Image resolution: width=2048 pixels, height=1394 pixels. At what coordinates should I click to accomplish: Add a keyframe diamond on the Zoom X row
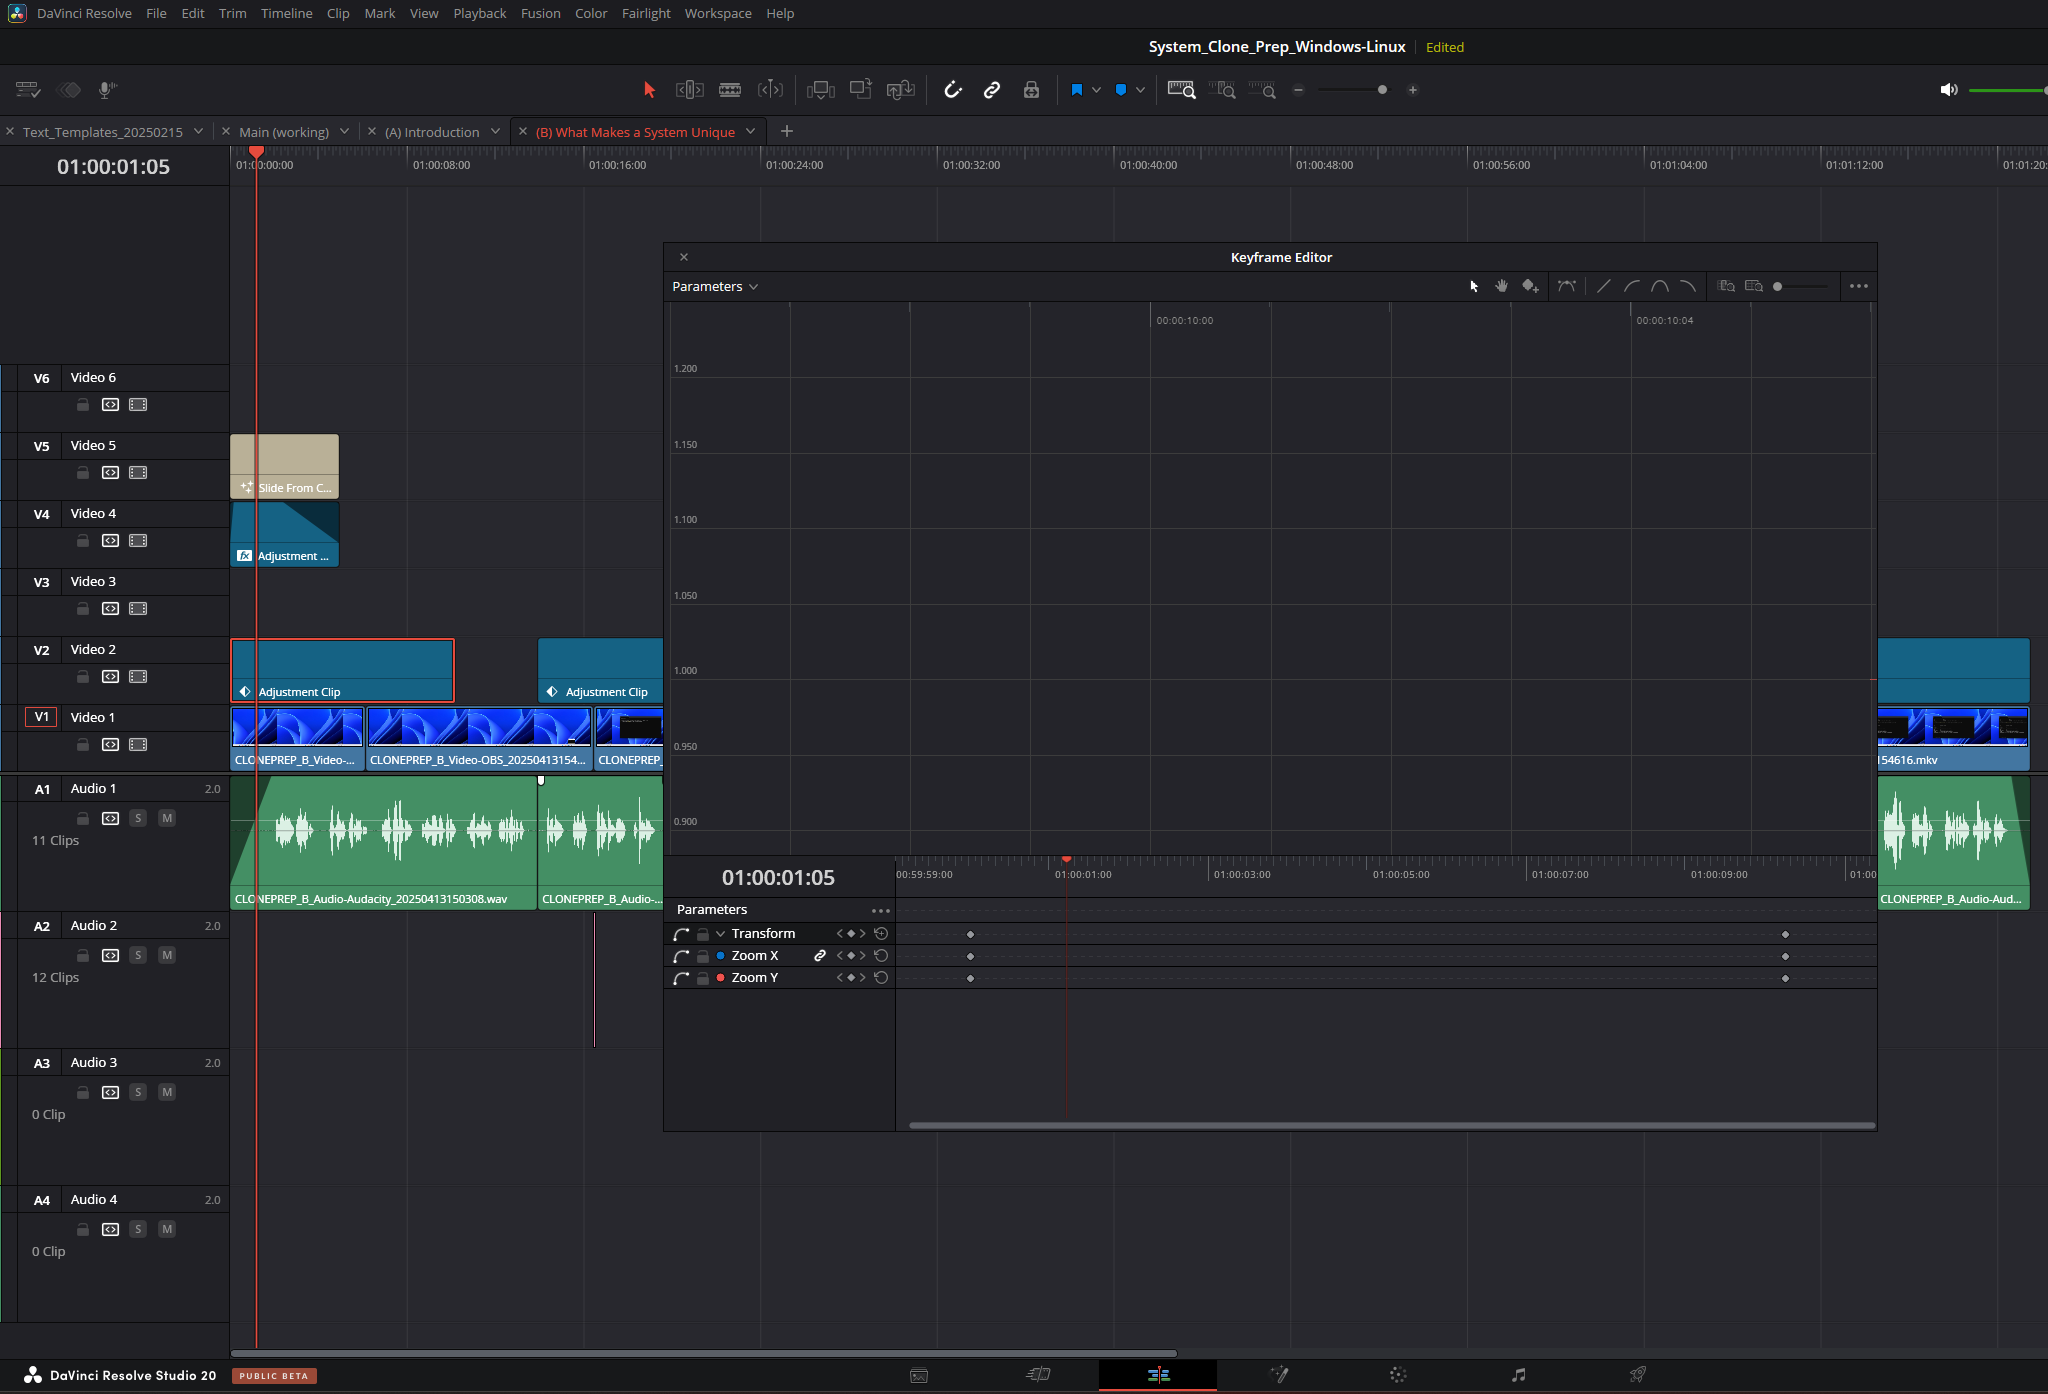tap(851, 956)
